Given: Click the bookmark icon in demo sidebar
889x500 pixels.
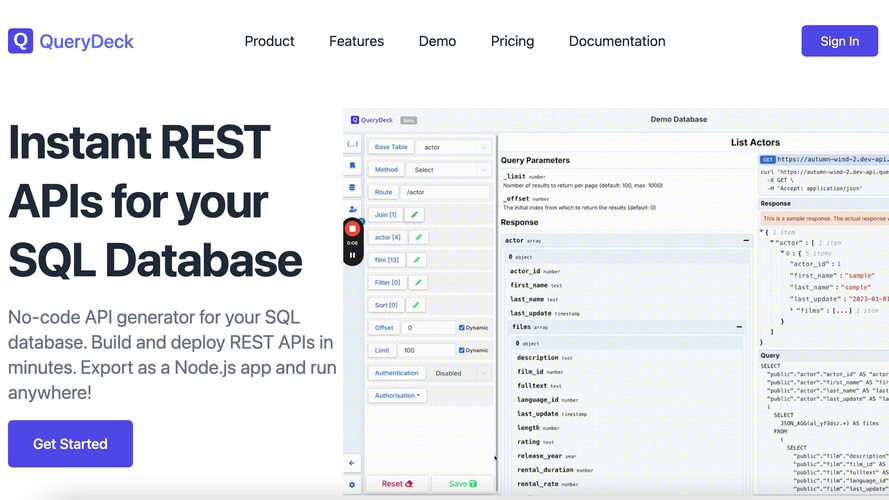Looking at the screenshot, I should tap(352, 166).
